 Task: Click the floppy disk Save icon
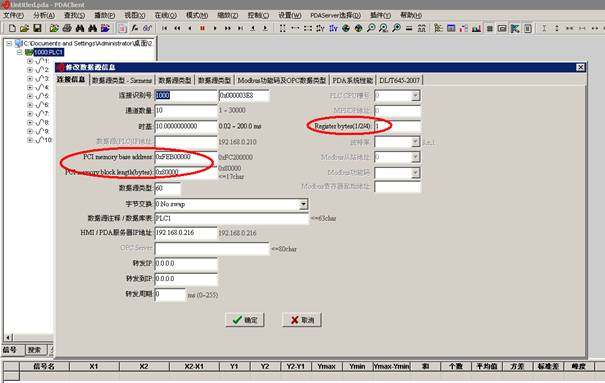(x=37, y=28)
